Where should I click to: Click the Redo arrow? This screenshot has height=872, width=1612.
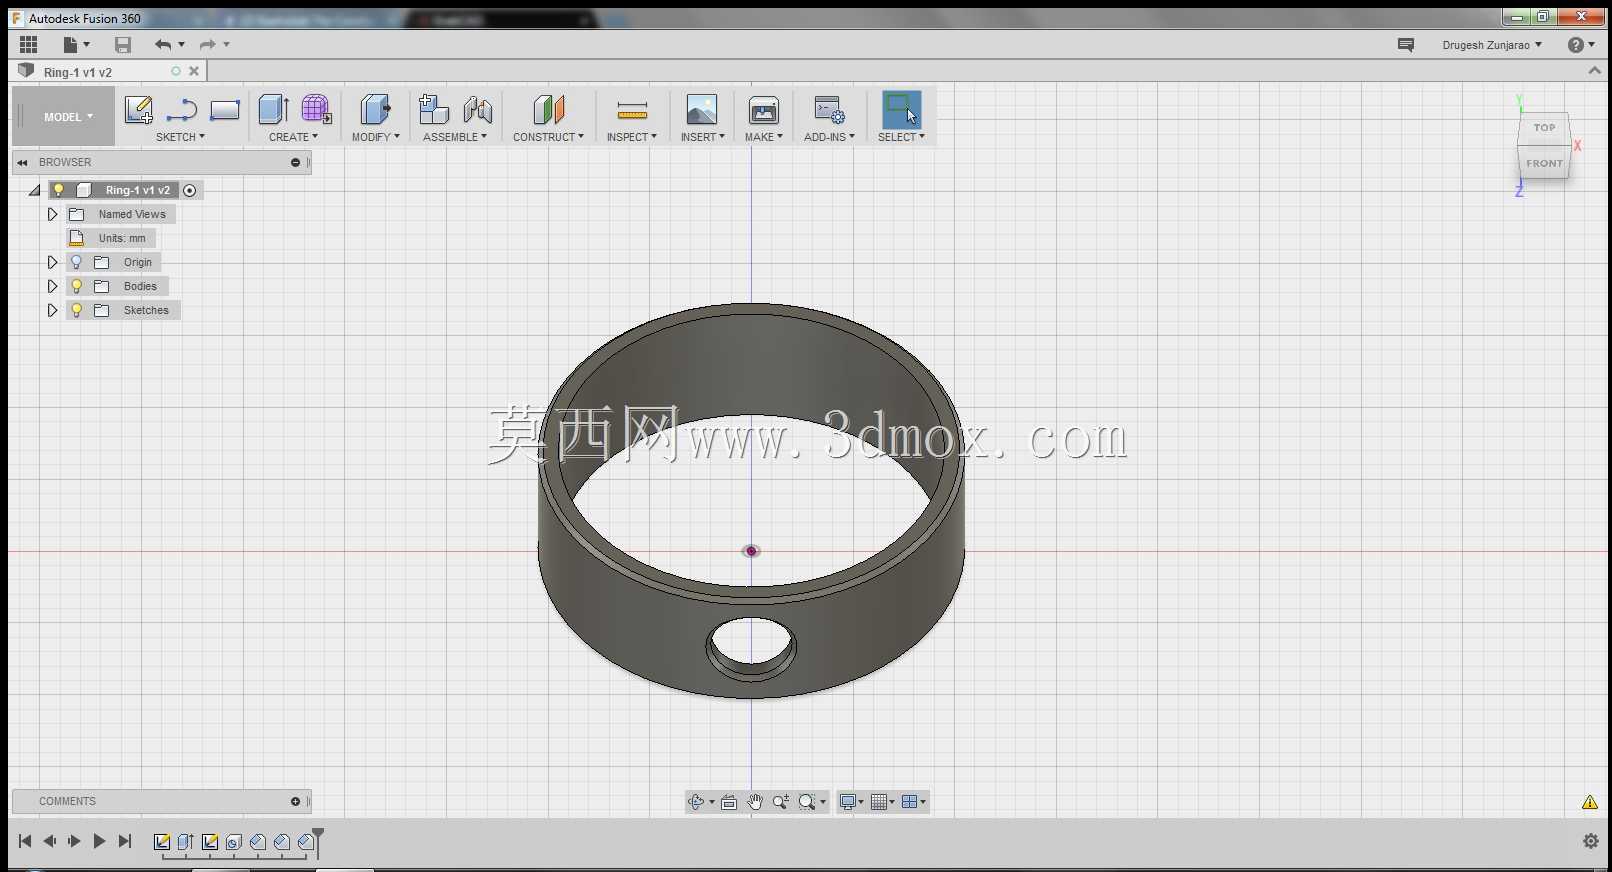click(208, 44)
